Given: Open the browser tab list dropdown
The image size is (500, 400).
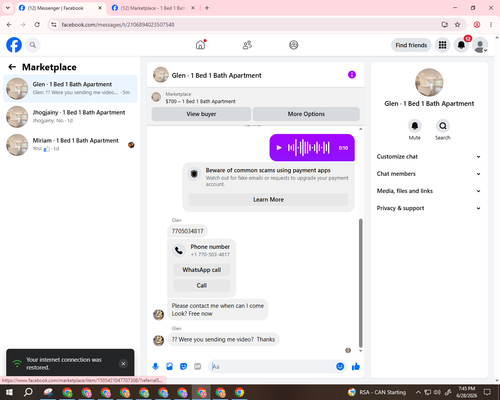Looking at the screenshot, I should click(x=8, y=8).
